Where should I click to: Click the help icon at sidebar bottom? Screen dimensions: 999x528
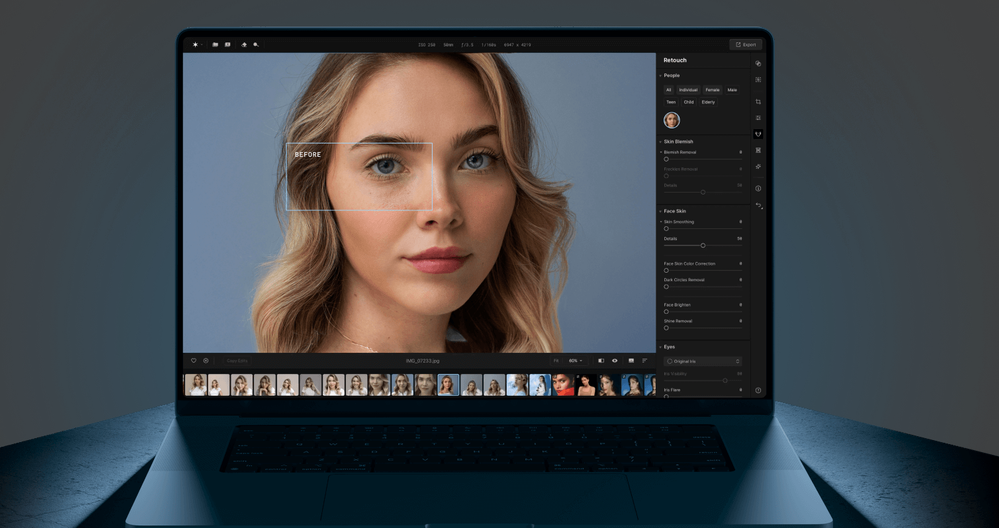pyautogui.click(x=758, y=390)
